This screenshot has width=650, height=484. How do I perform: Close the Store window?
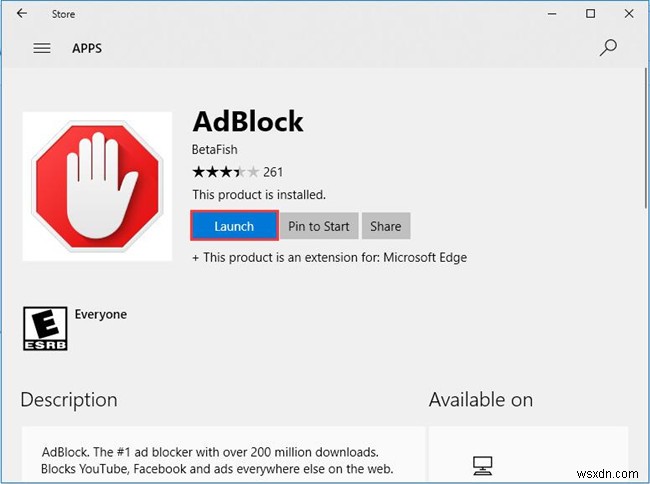tap(629, 14)
